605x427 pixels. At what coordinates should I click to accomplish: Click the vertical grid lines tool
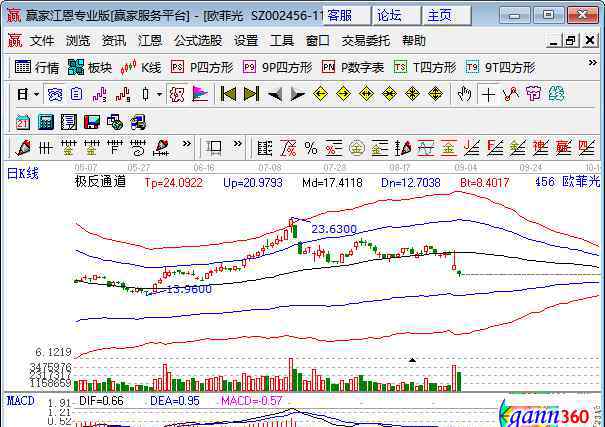point(46,148)
